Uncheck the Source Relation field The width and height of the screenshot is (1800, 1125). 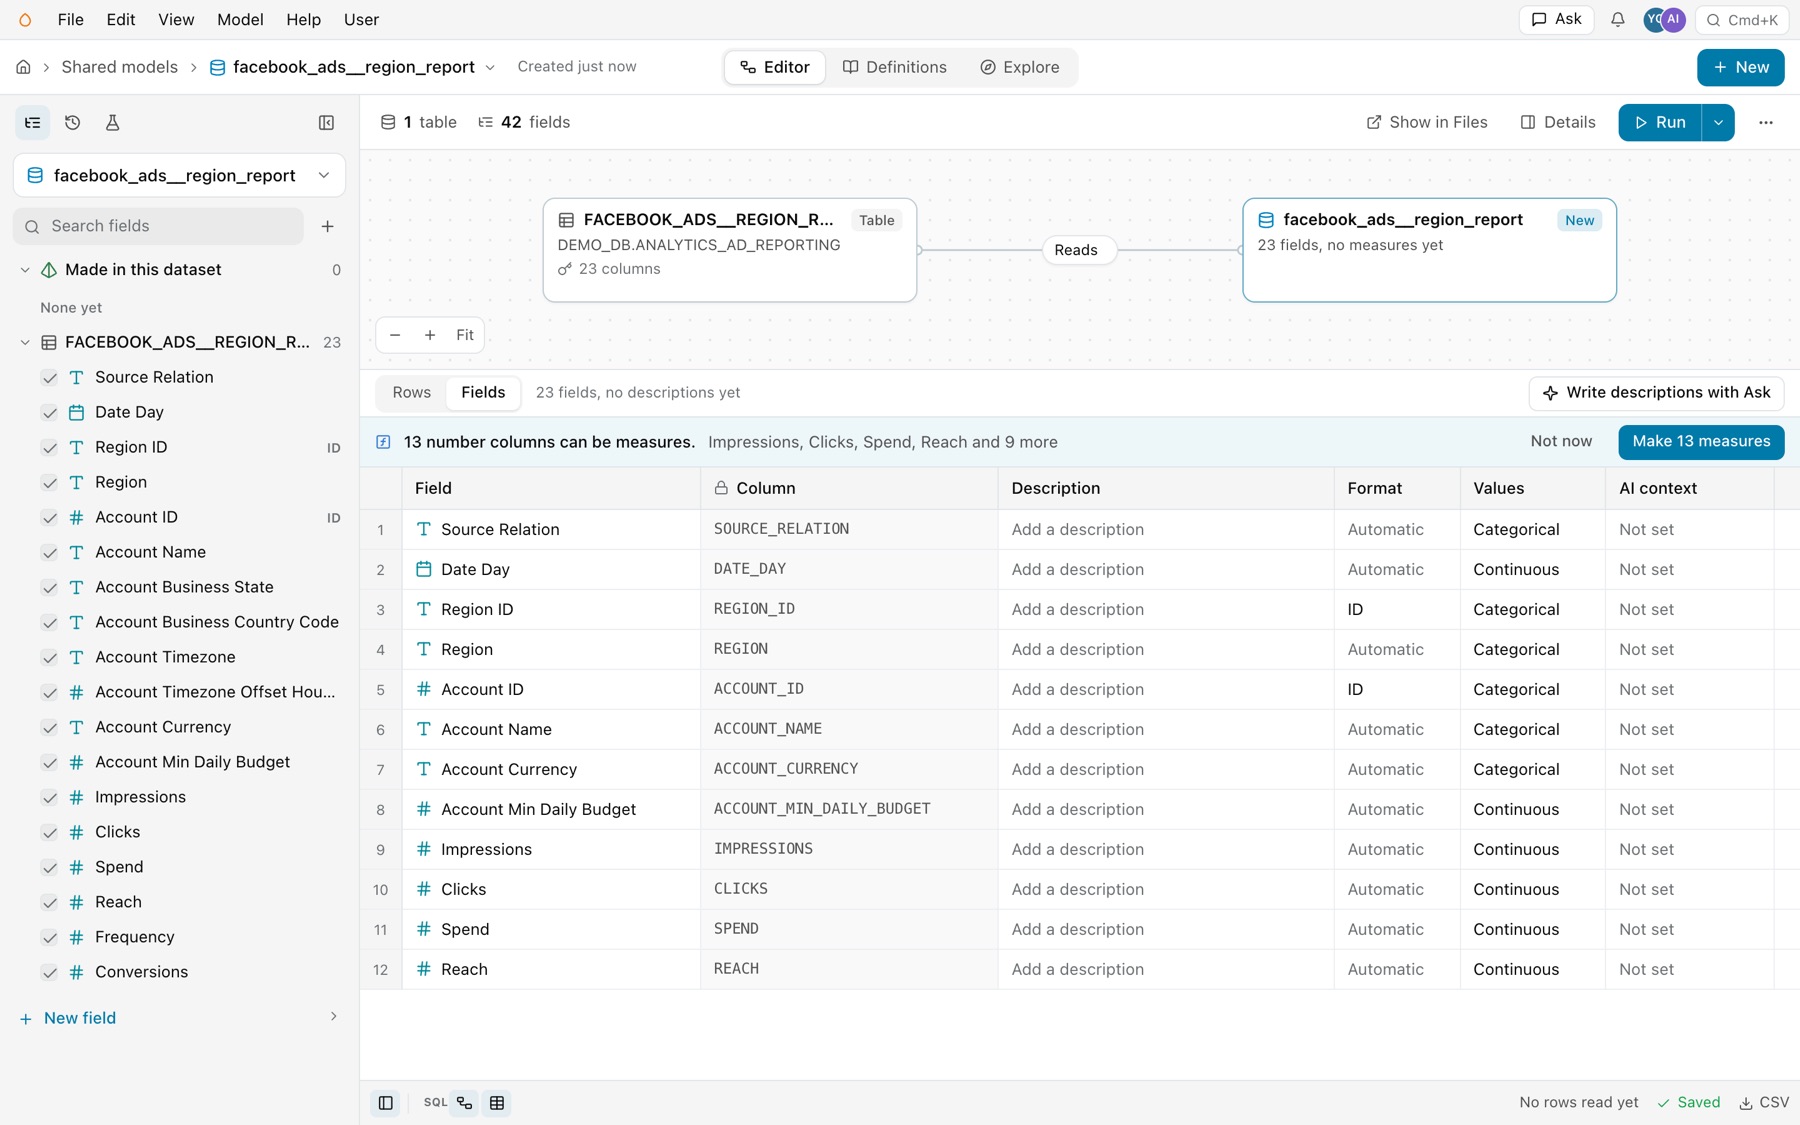[49, 377]
